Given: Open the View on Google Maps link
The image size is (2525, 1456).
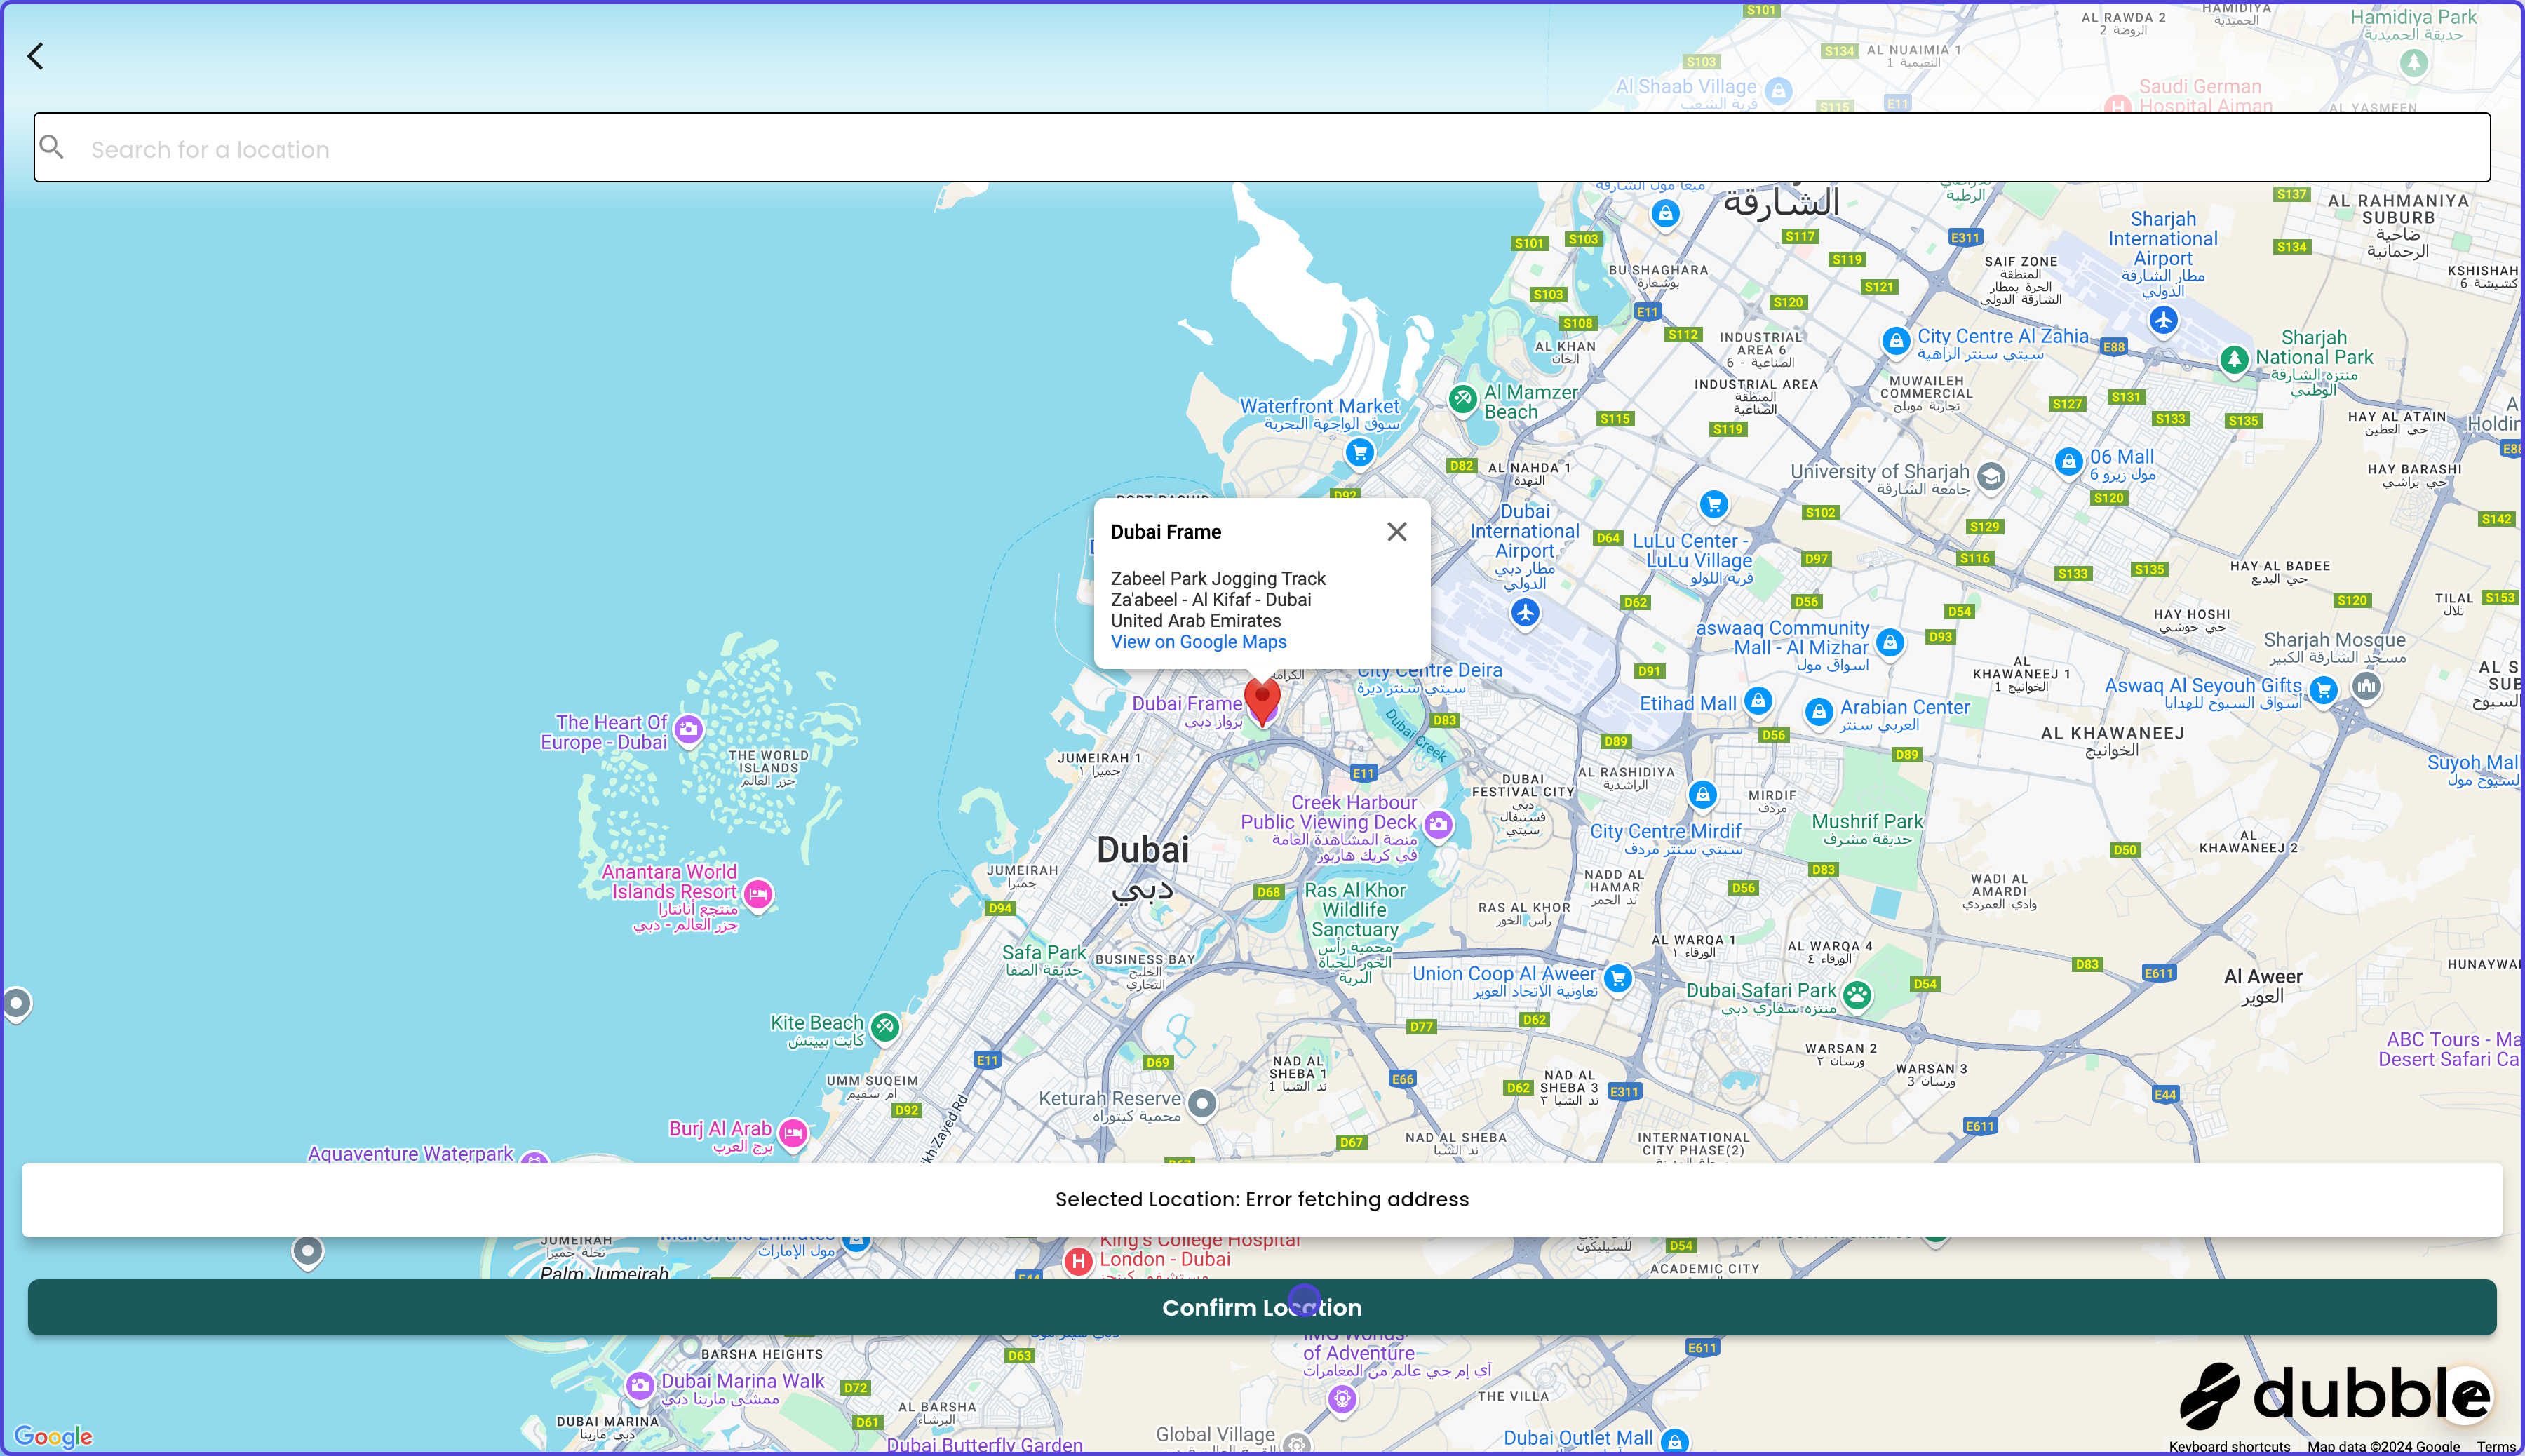Looking at the screenshot, I should (x=1198, y=642).
